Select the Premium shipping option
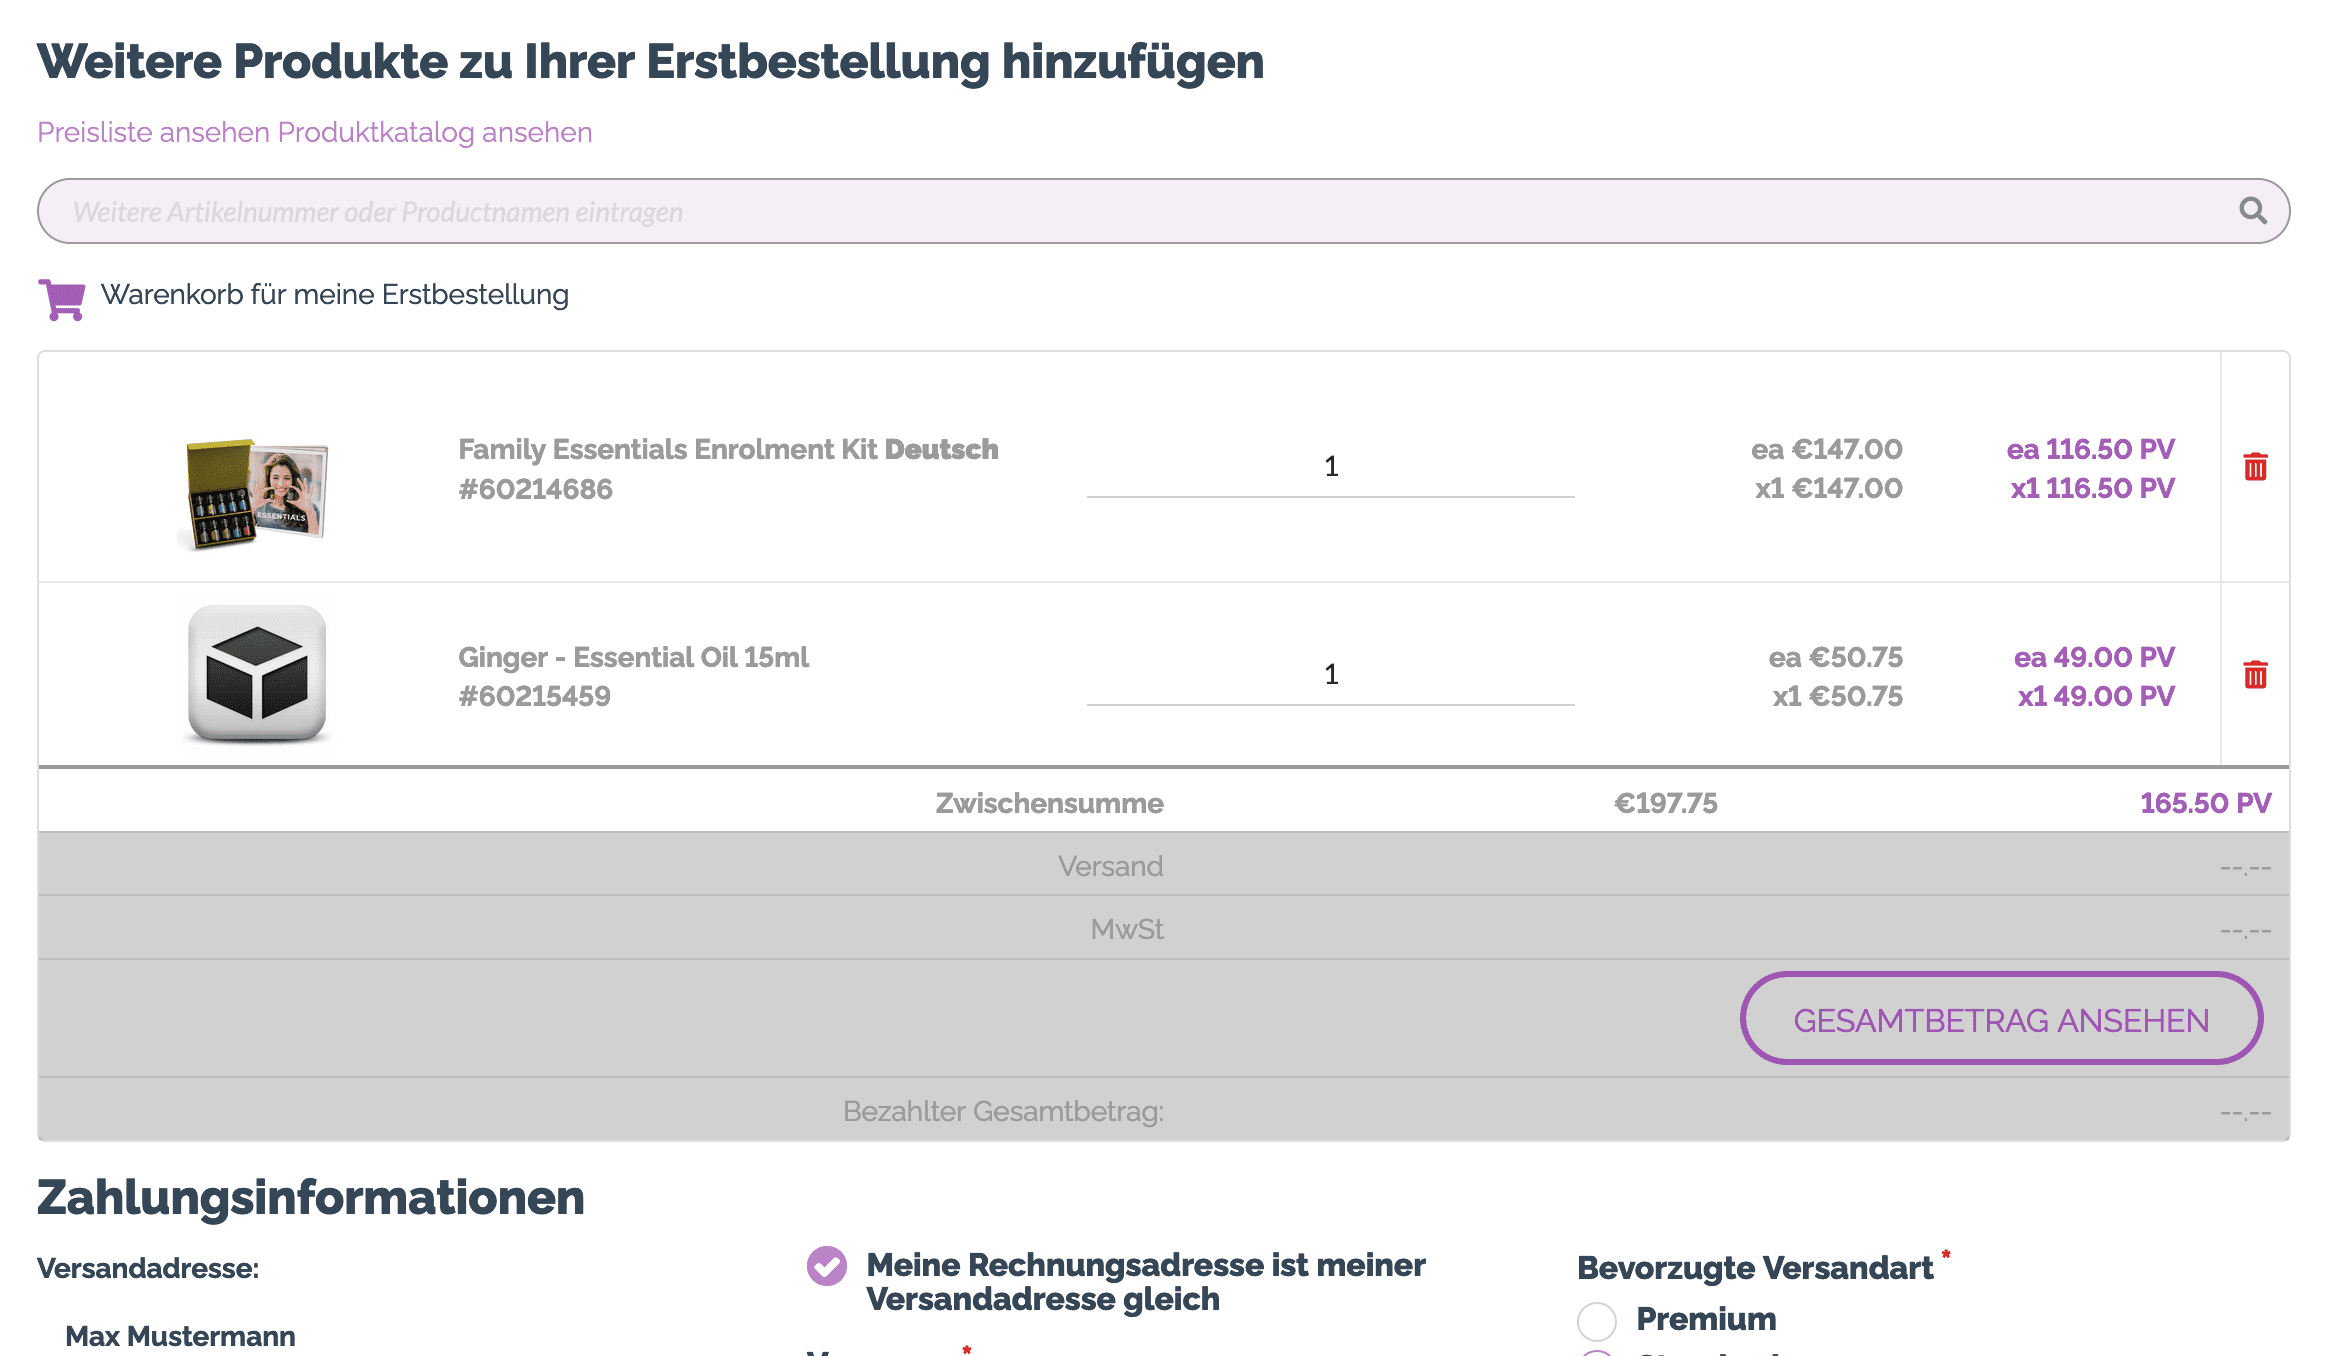The width and height of the screenshot is (2331, 1356). (1597, 1321)
